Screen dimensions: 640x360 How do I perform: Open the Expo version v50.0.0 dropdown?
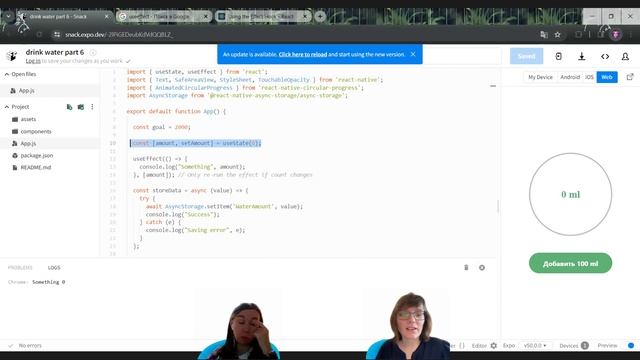coord(535,345)
